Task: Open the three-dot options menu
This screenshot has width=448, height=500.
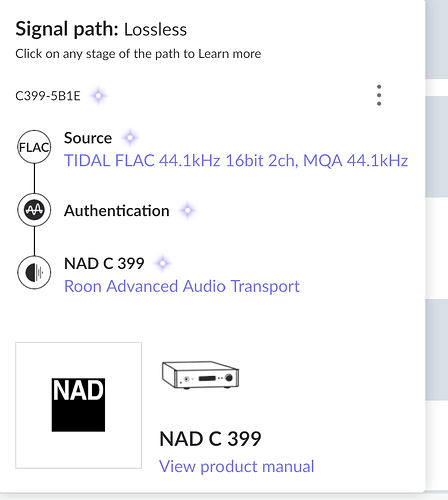Action: click(x=379, y=95)
